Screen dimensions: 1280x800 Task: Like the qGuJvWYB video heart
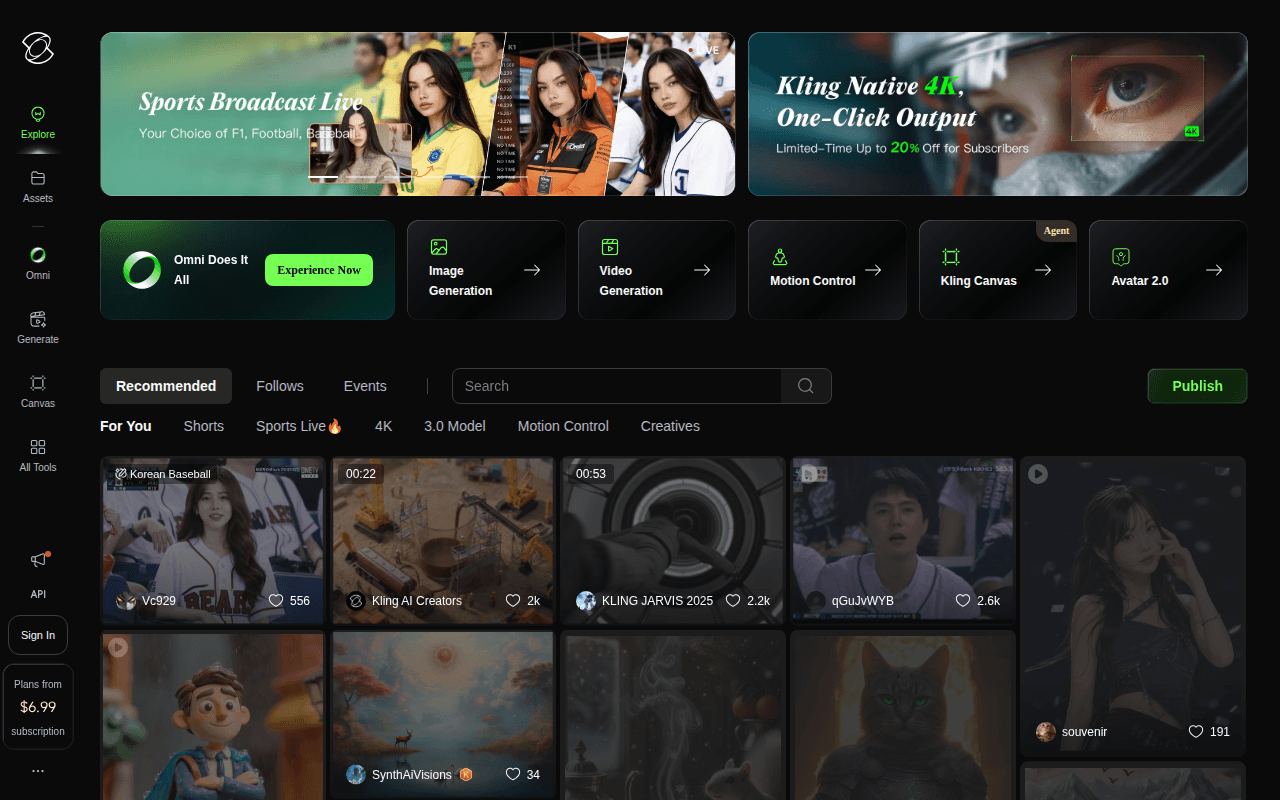coord(963,601)
